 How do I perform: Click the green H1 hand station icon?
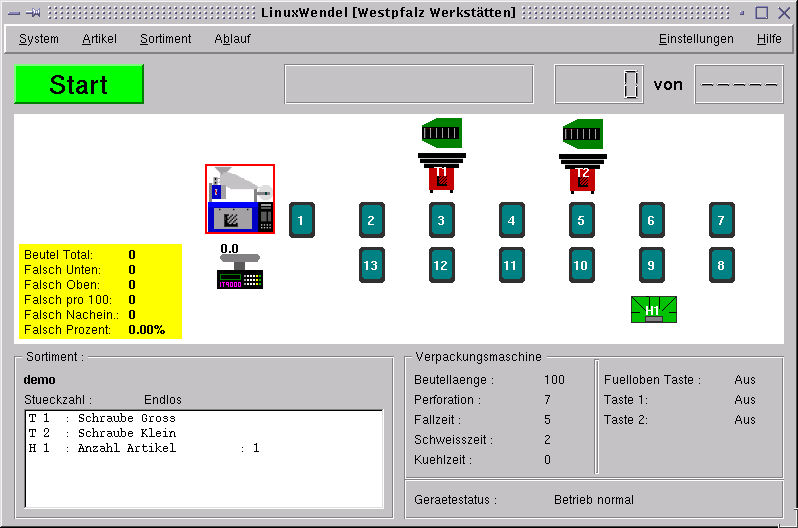(653, 310)
